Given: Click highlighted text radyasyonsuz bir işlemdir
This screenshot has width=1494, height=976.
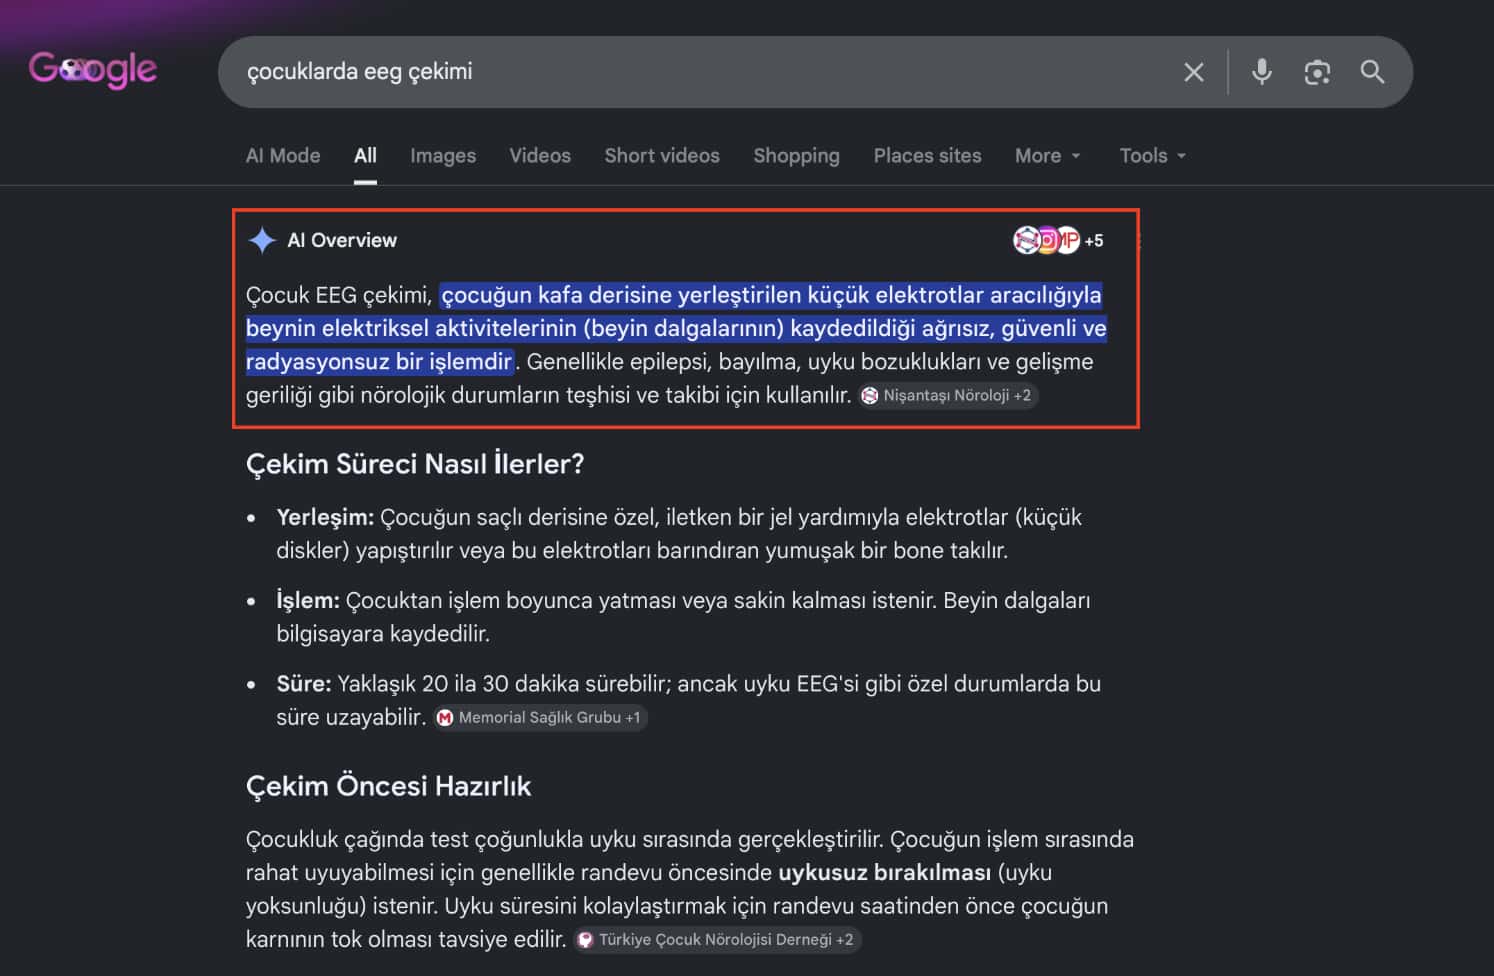Looking at the screenshot, I should click(x=379, y=361).
